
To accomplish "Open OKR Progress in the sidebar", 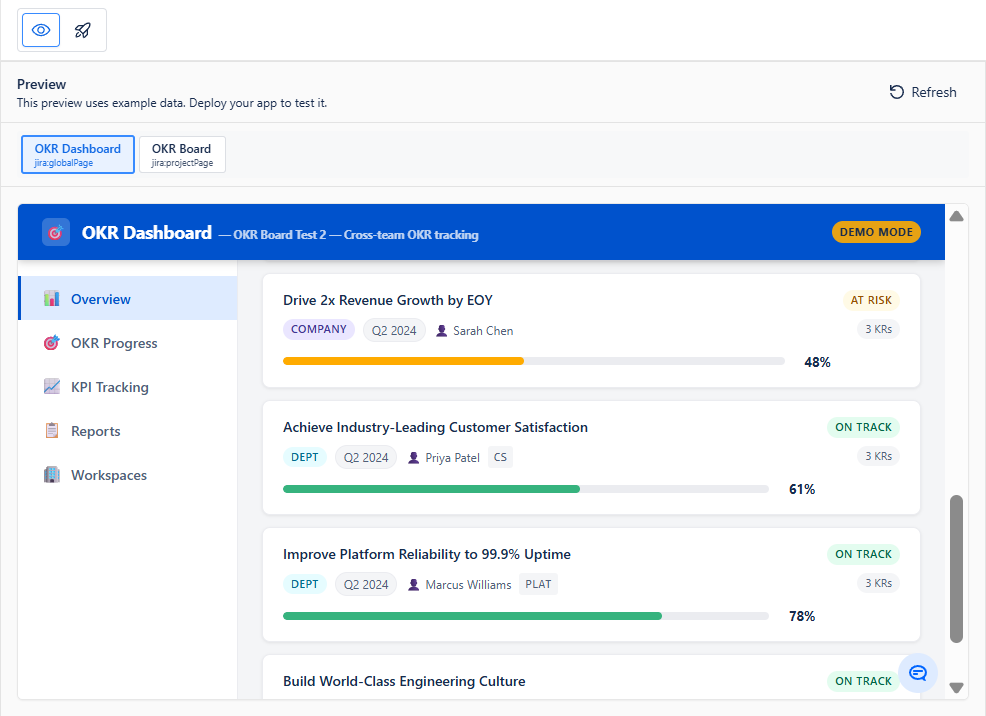I will click(x=128, y=343).
